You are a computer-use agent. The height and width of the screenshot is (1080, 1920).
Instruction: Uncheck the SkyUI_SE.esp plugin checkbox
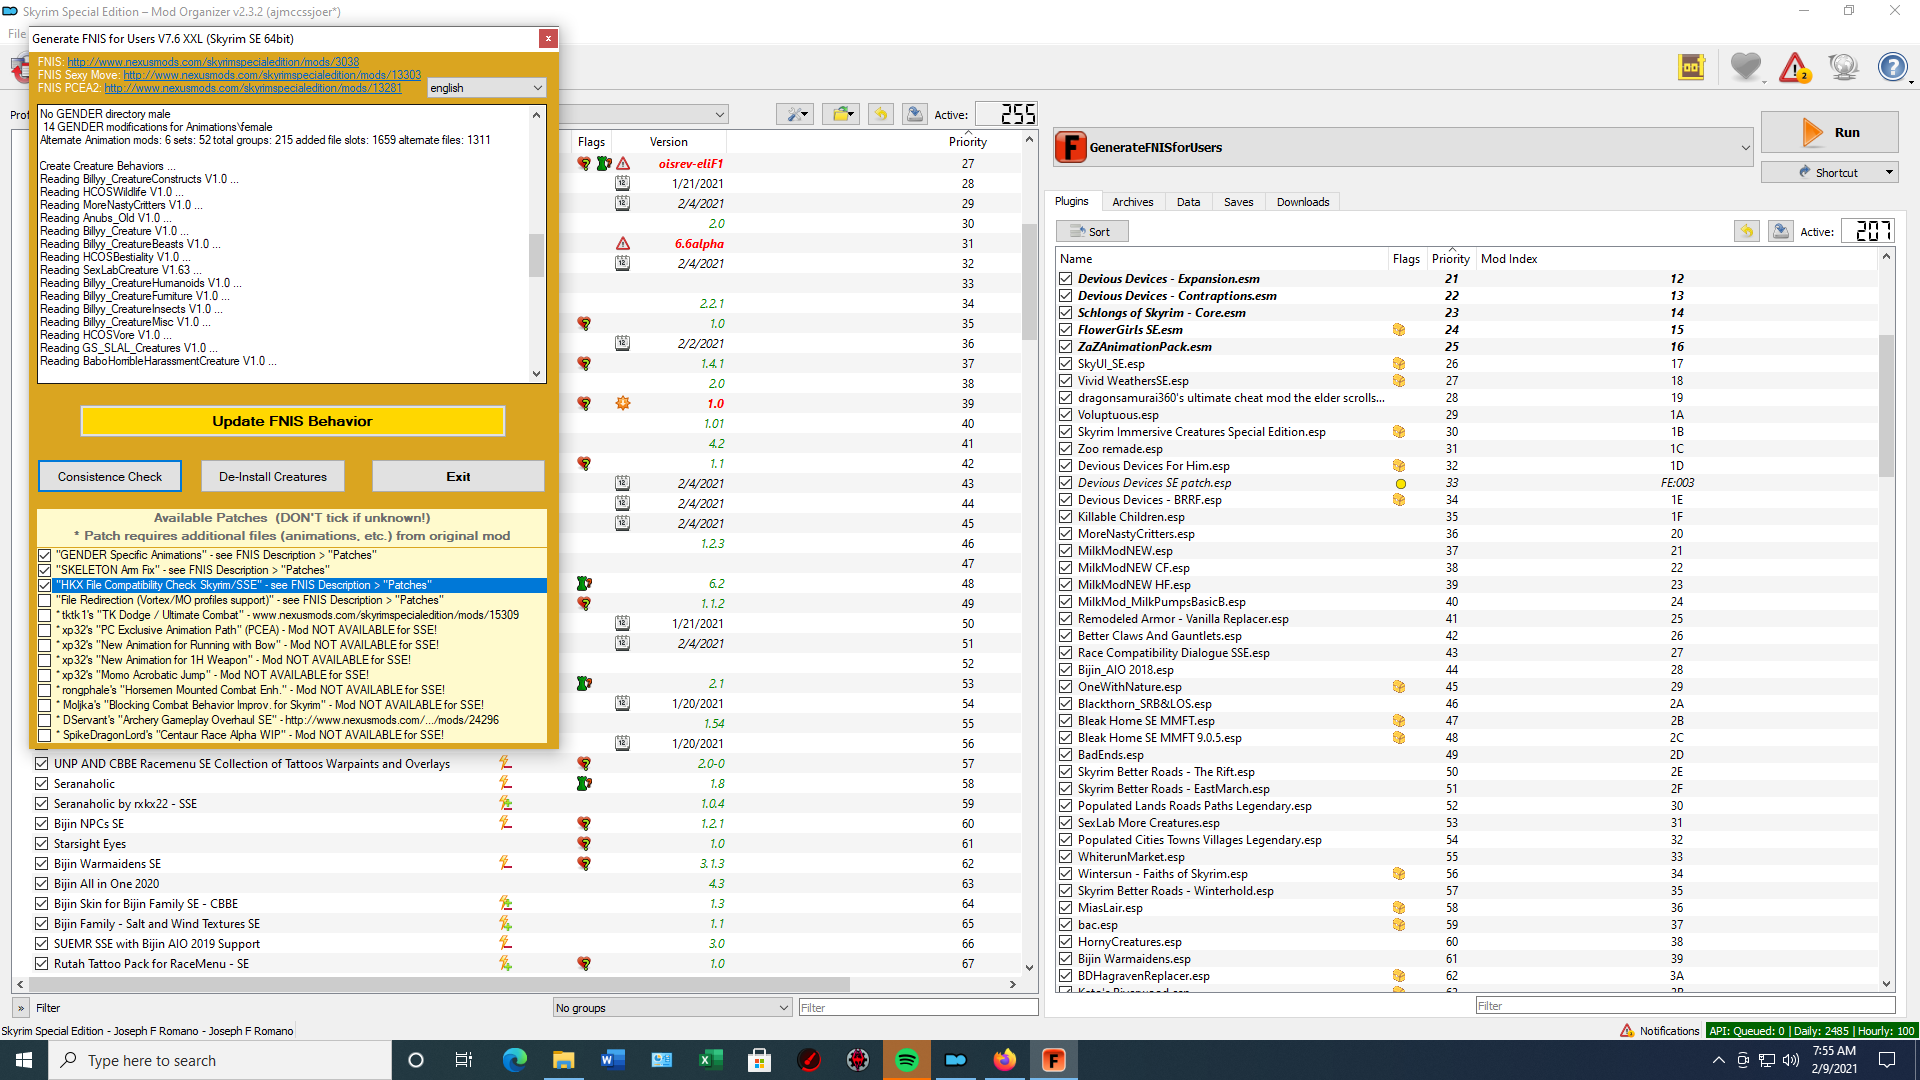point(1066,364)
